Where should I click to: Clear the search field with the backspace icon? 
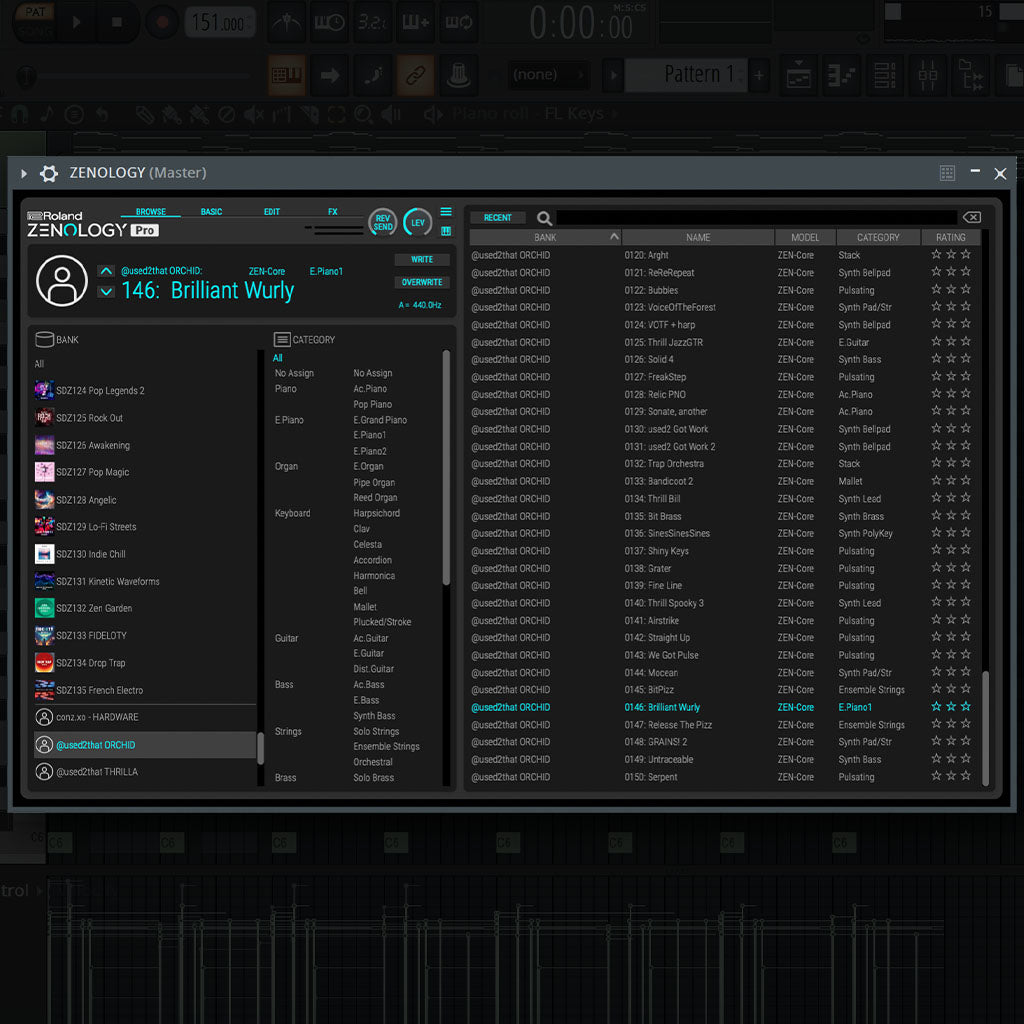point(971,217)
